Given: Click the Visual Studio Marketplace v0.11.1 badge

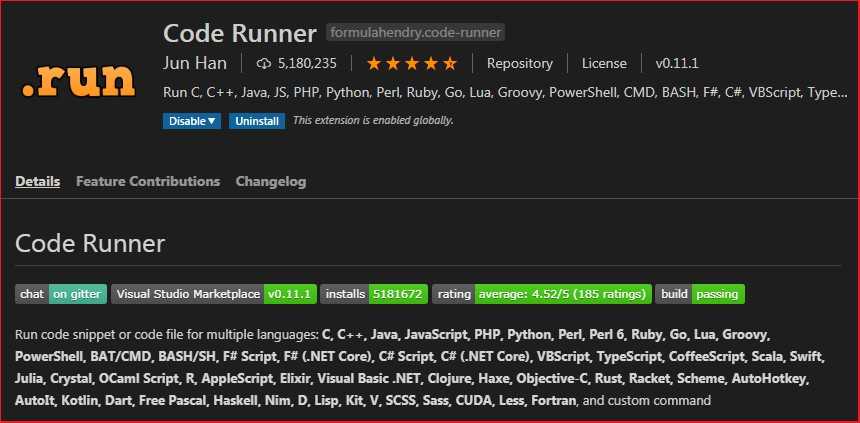Looking at the screenshot, I should coord(214,294).
